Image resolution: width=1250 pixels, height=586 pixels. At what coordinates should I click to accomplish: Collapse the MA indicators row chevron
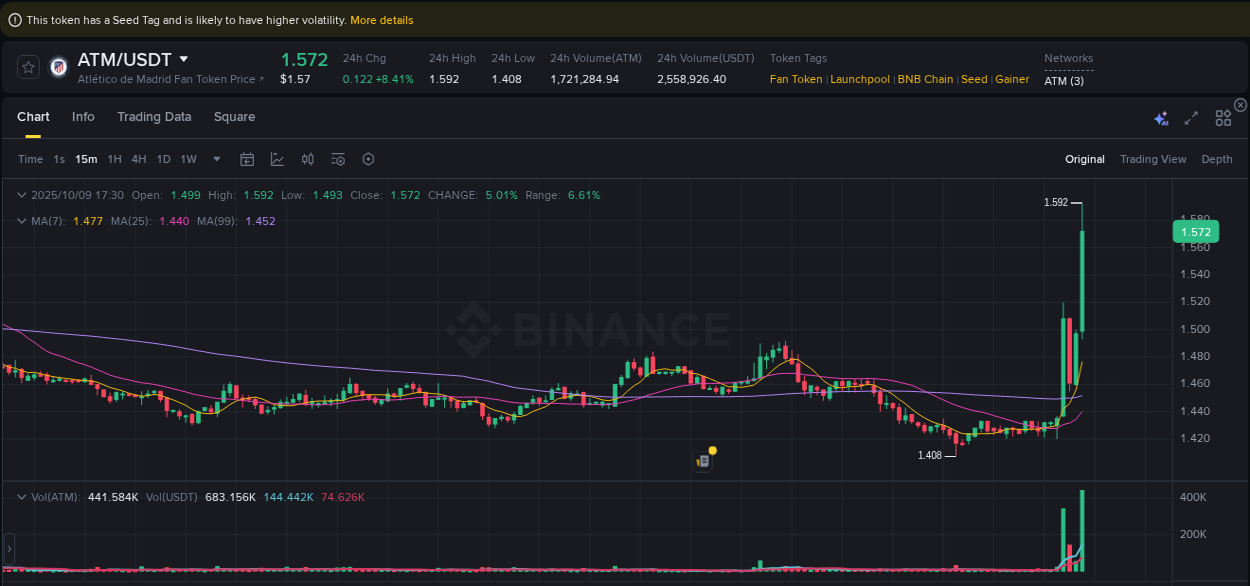22,221
